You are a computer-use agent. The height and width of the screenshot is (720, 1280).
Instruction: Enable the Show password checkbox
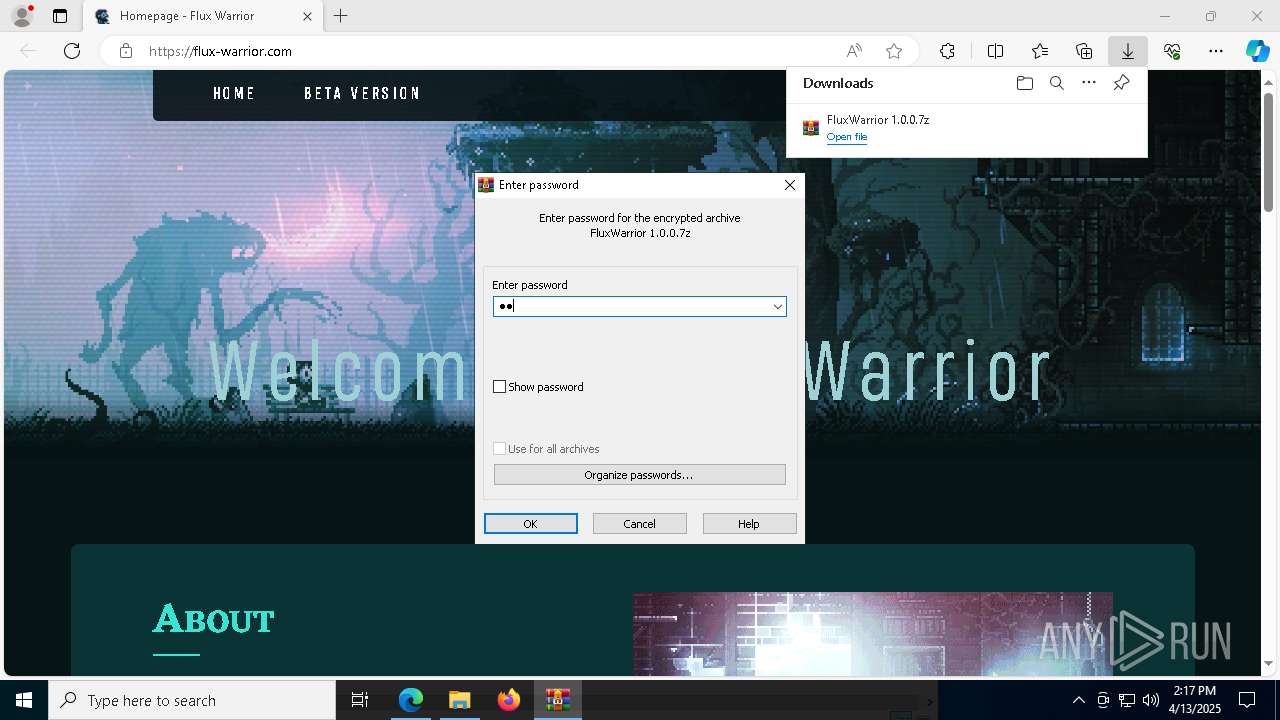pyautogui.click(x=500, y=387)
